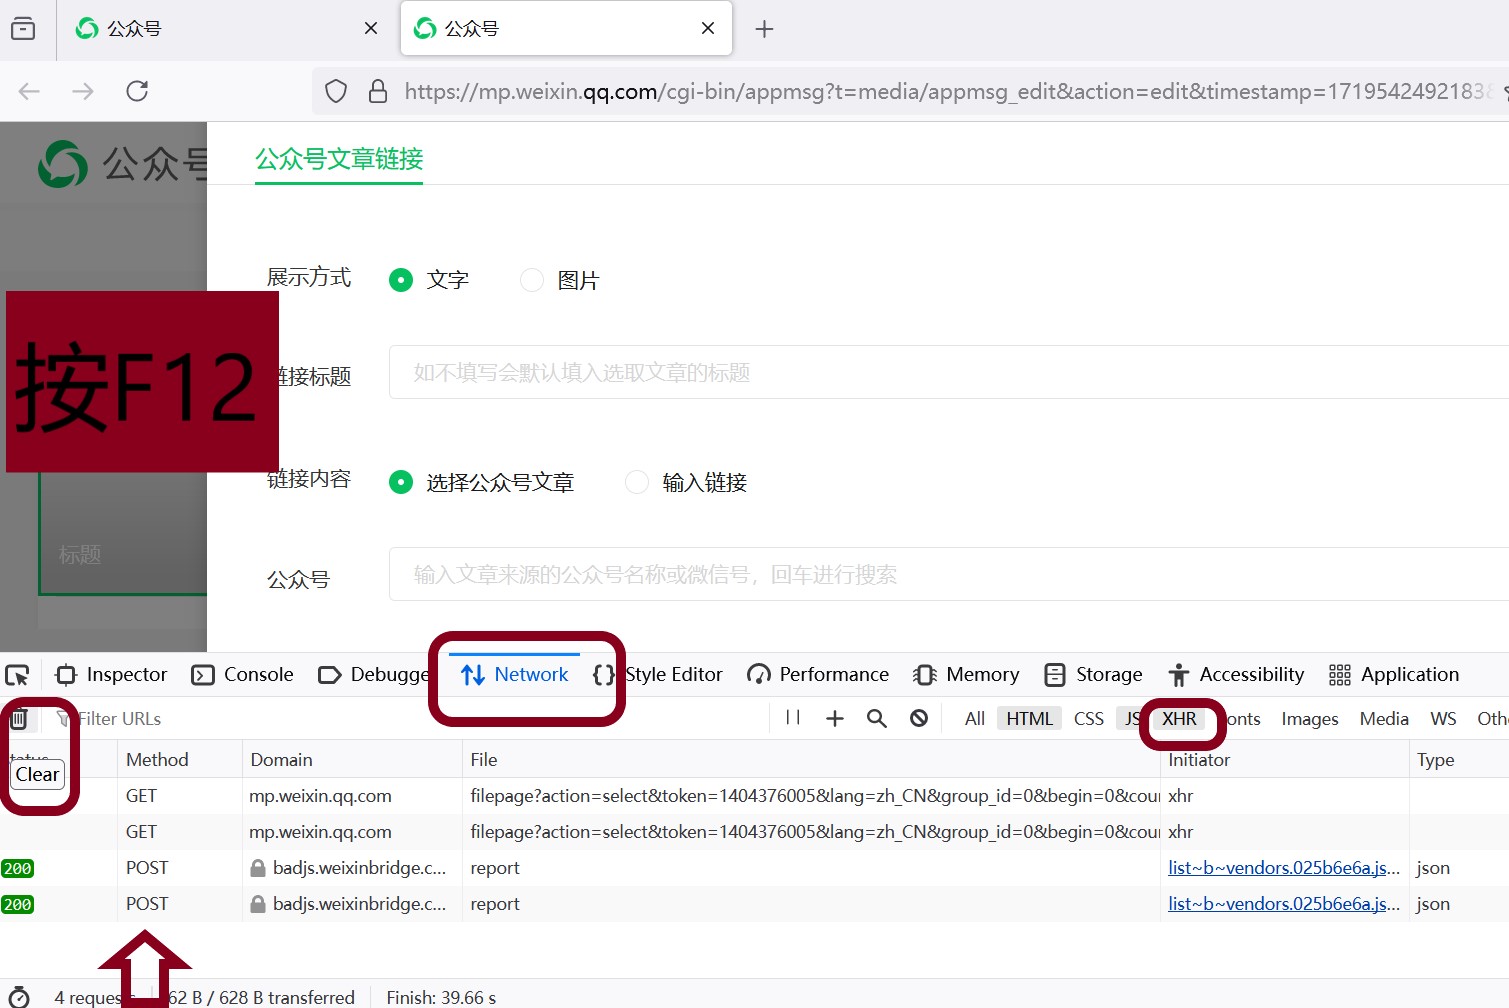Click the plus add-request icon
1509x1008 pixels.
[x=835, y=718]
